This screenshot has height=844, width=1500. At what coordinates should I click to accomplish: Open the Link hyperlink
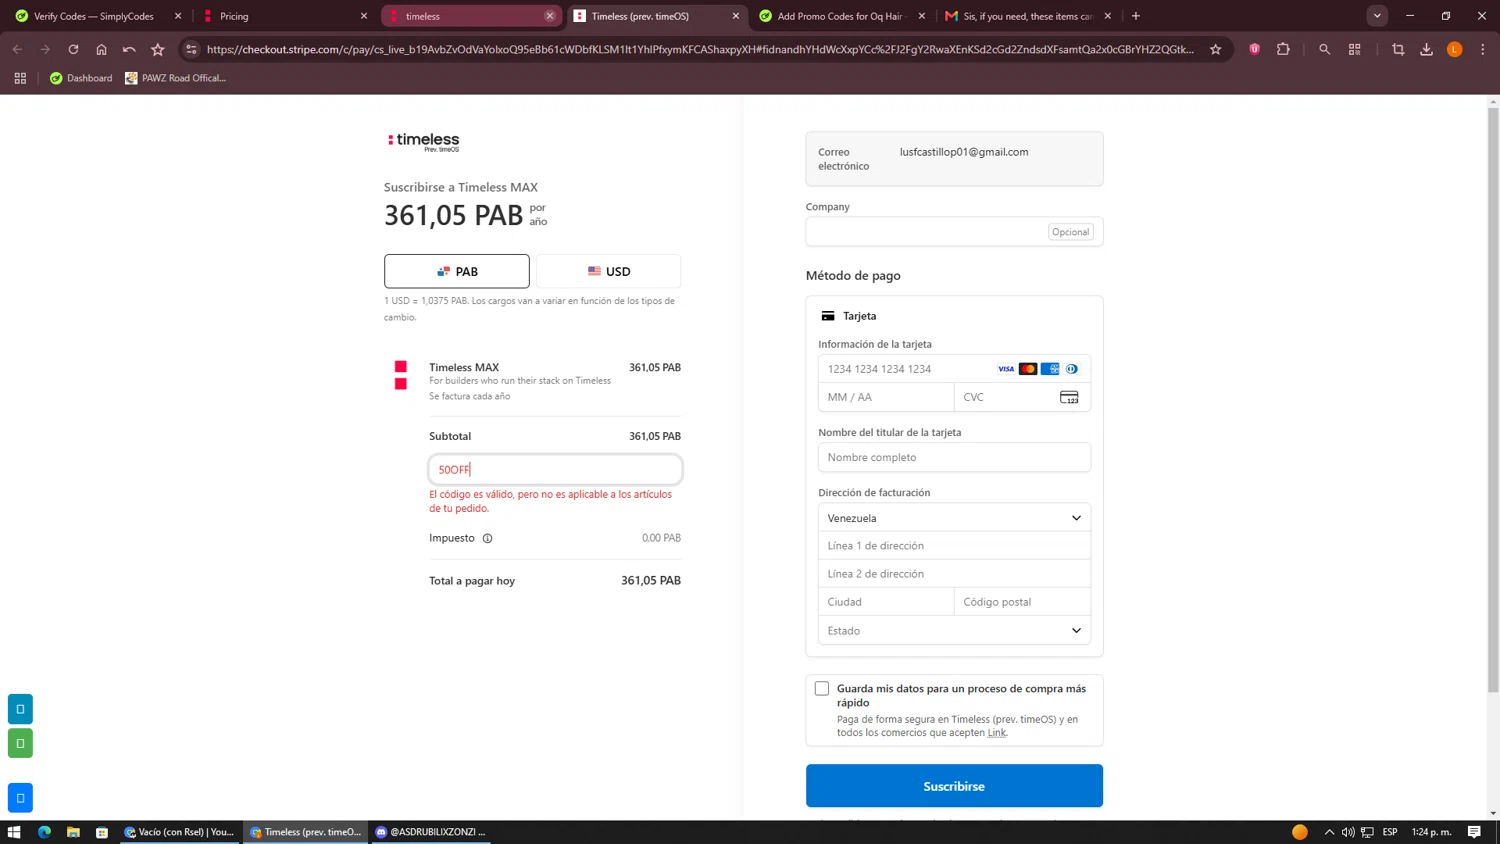coord(996,733)
